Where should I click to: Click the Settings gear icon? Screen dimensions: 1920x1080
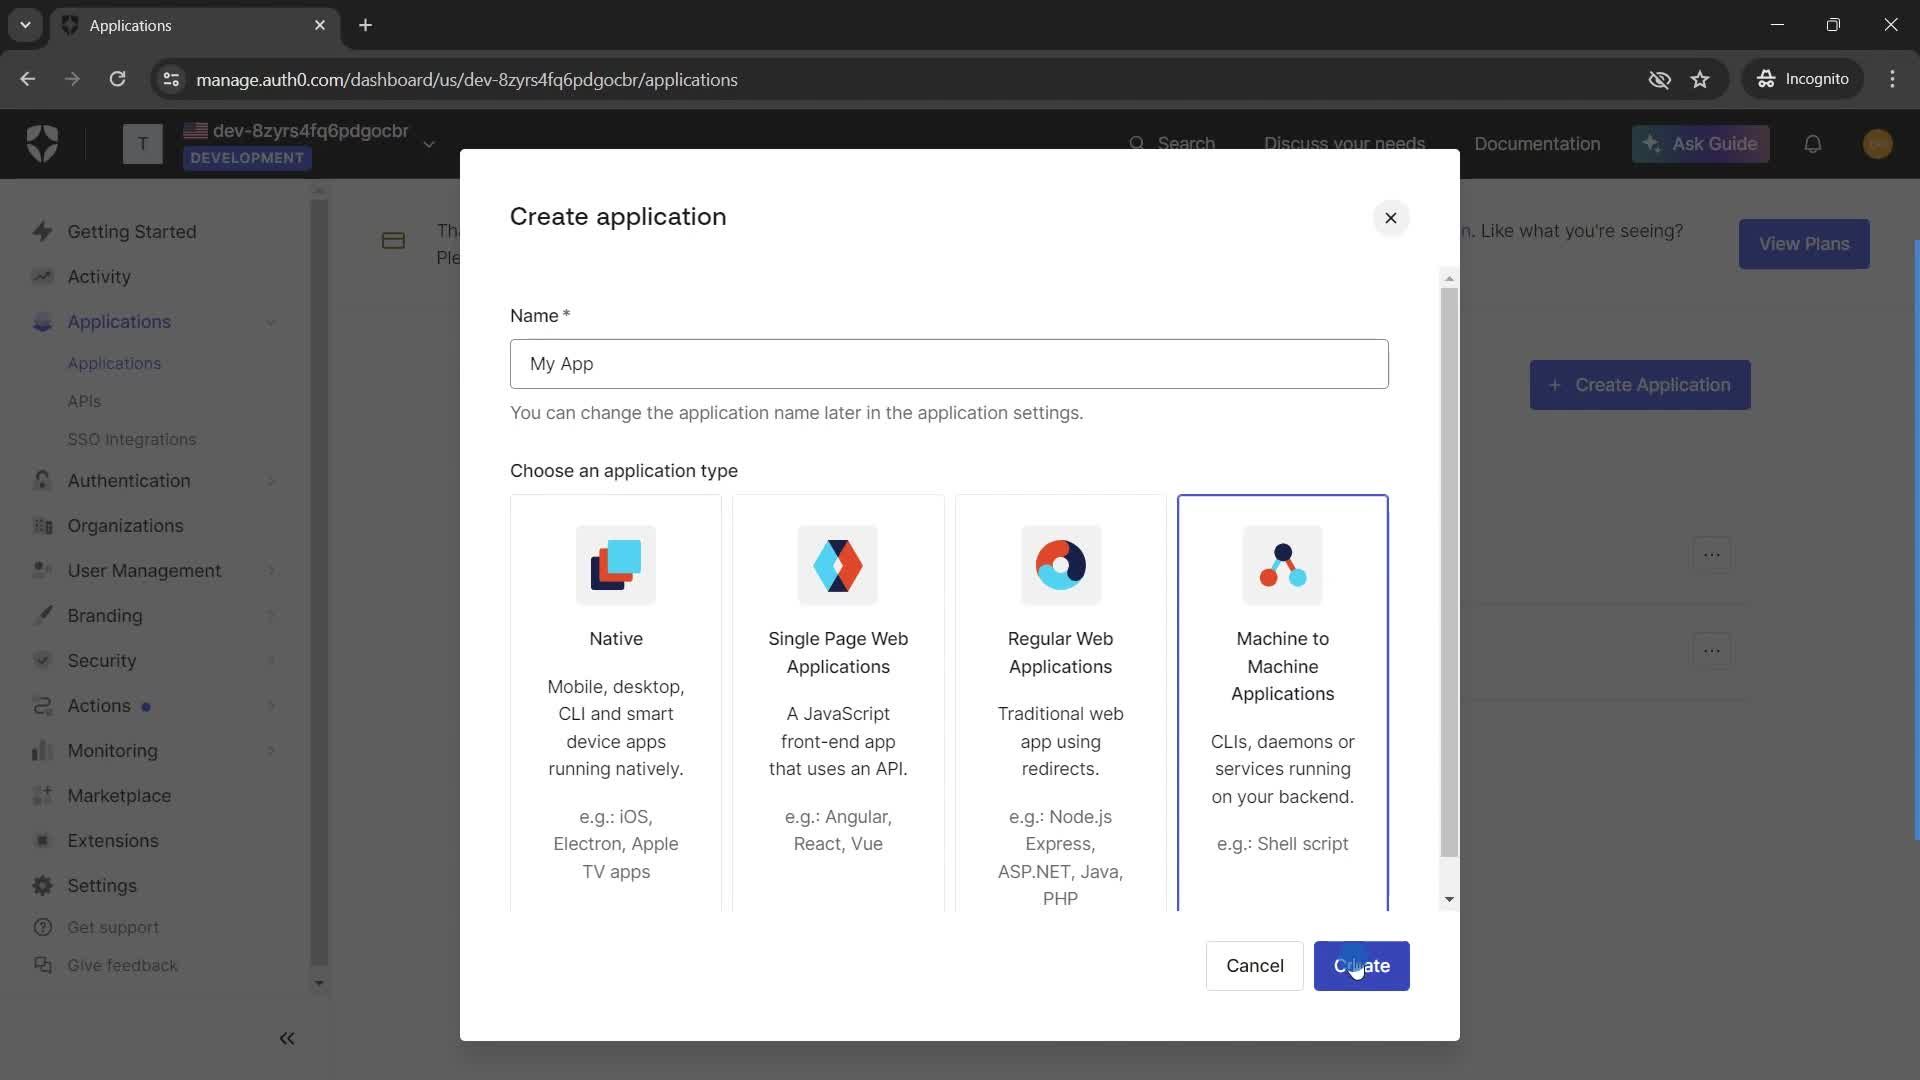click(x=42, y=885)
